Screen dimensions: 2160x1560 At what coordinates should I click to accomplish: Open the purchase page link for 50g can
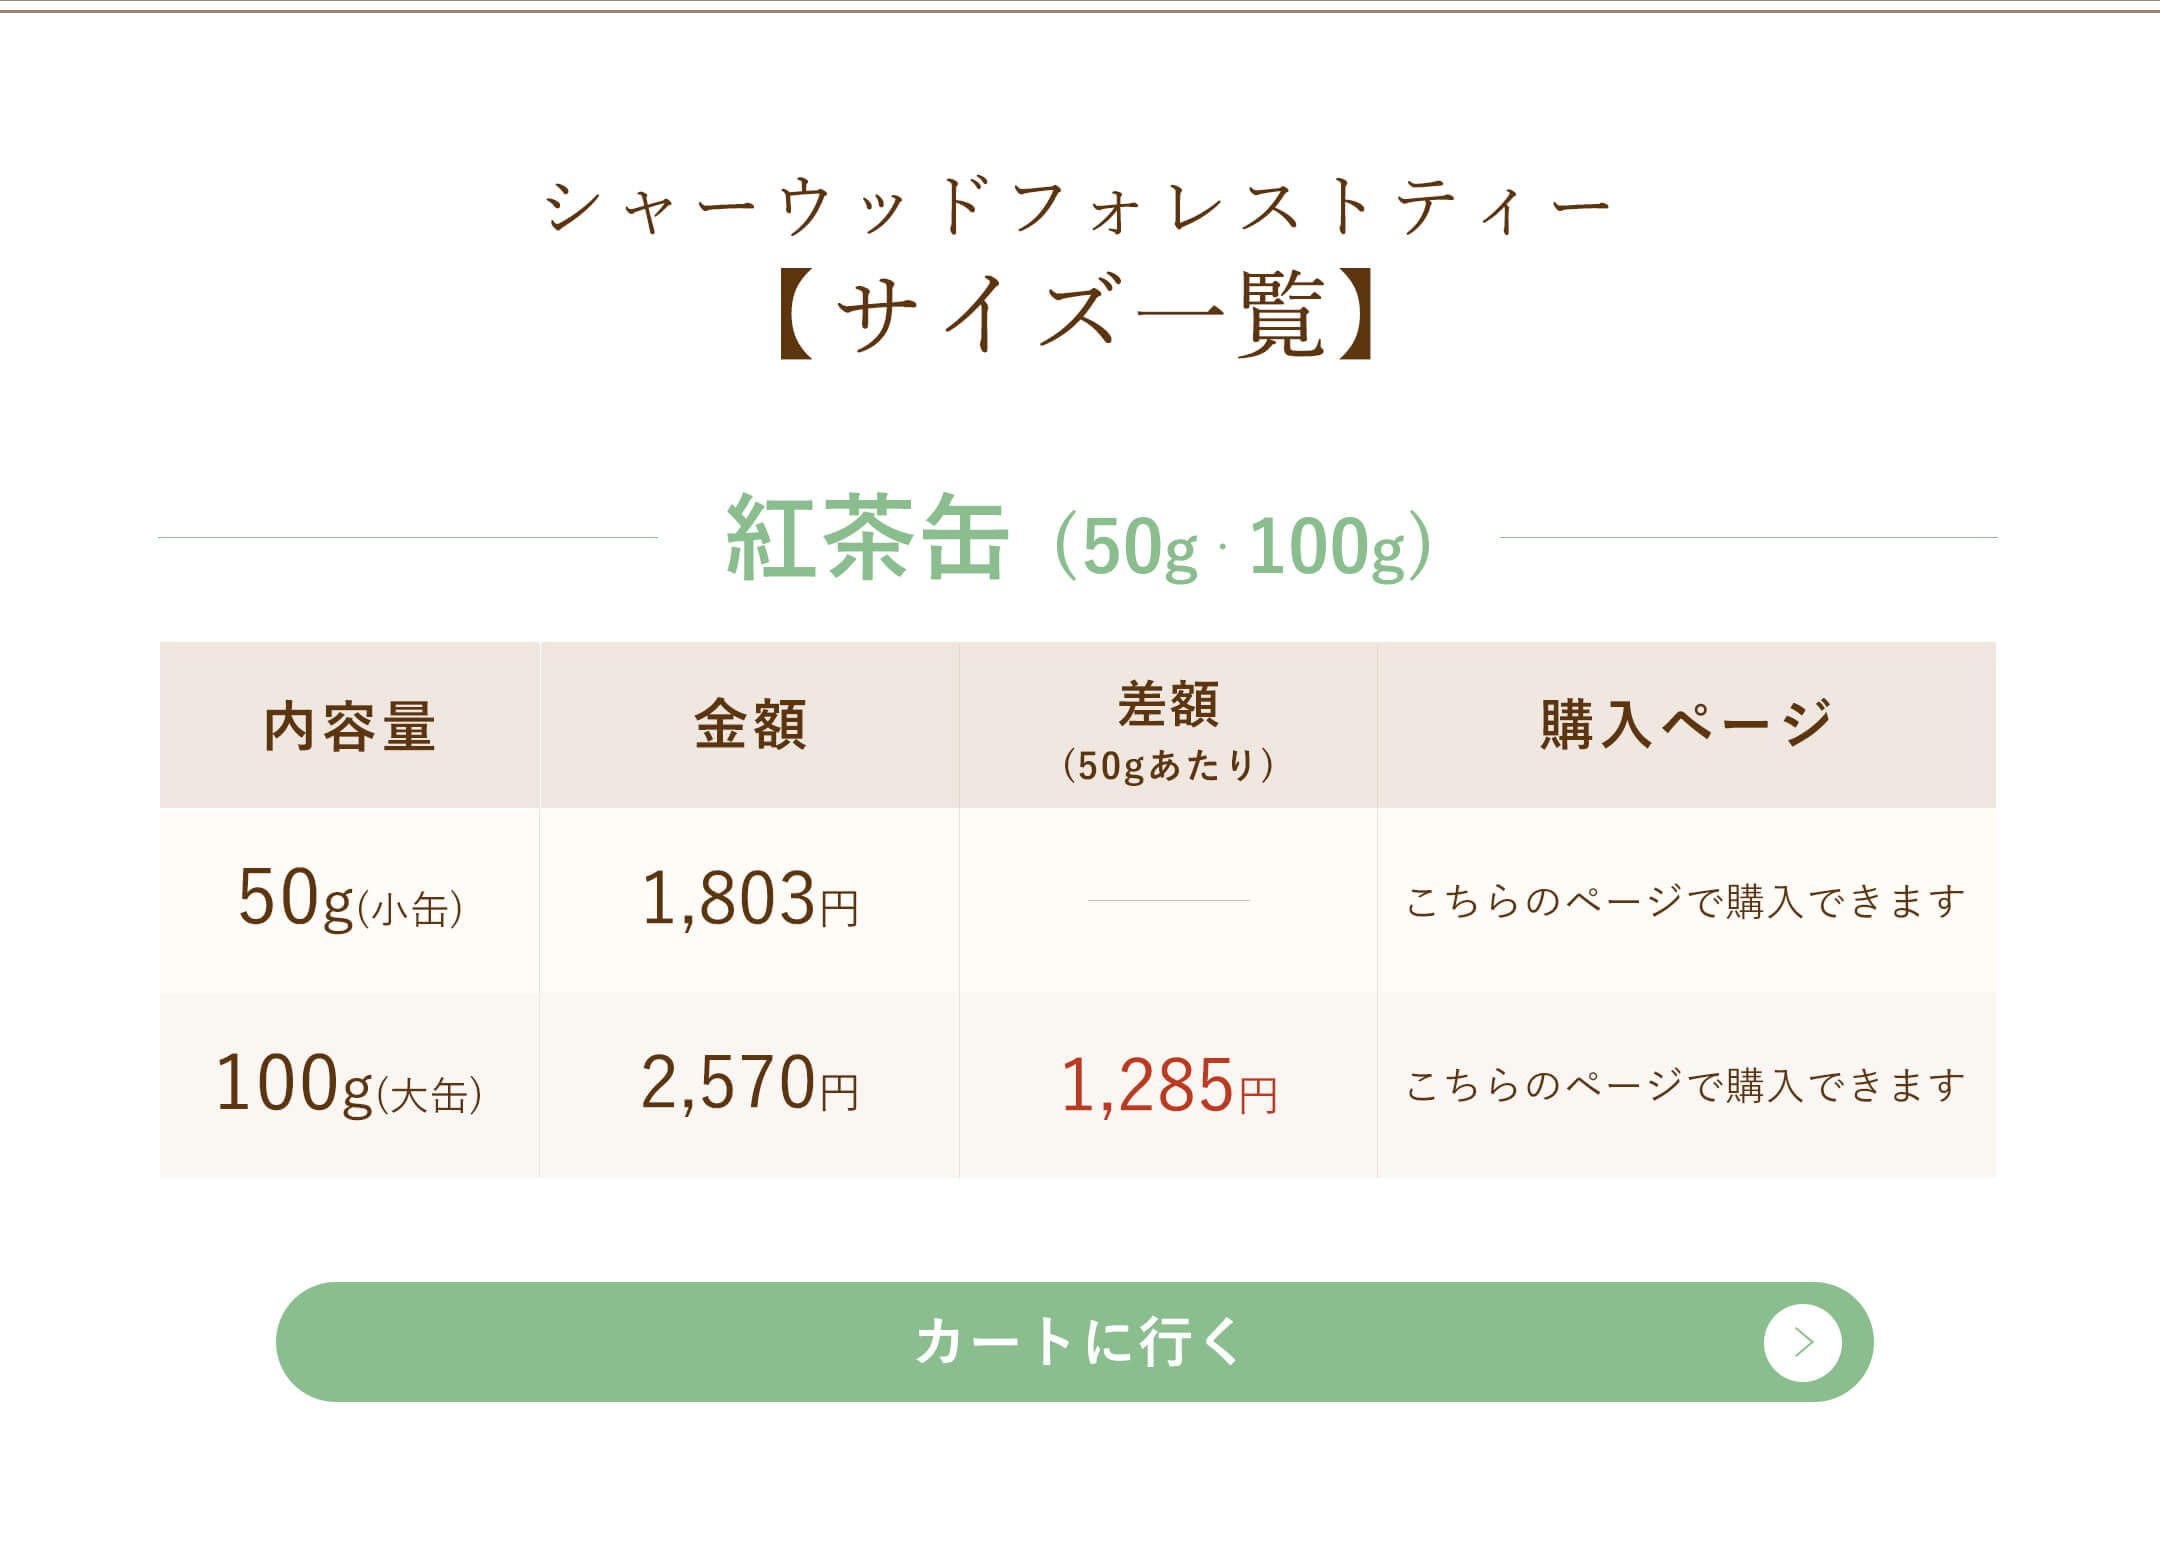pos(1685,901)
